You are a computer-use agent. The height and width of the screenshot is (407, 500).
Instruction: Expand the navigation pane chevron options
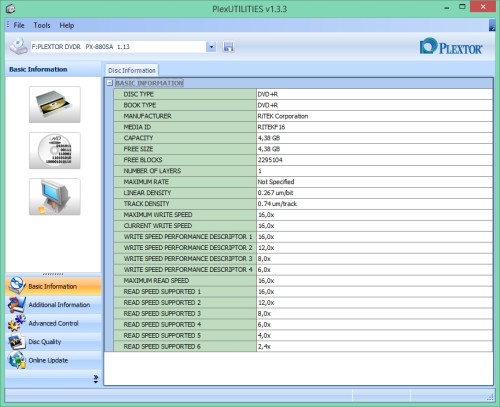[96, 379]
